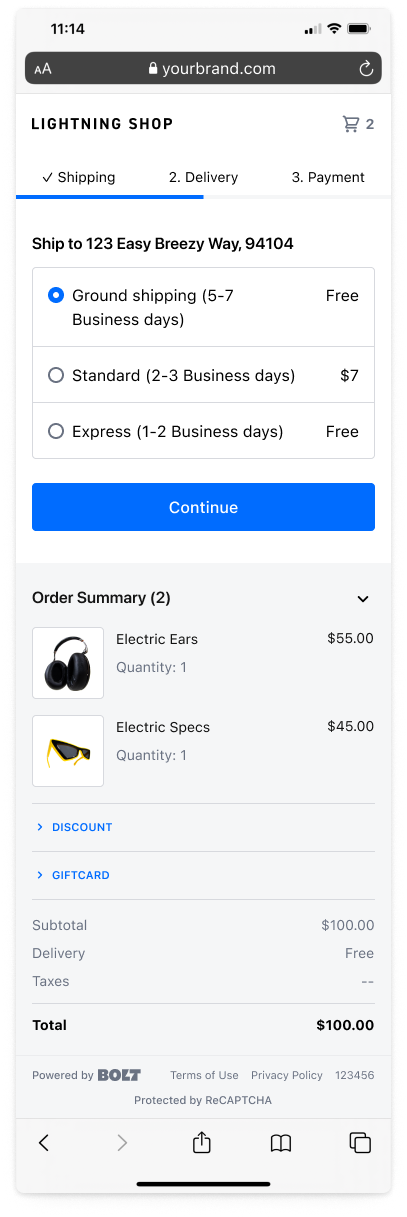
Task: Tap the yourbrand.com address bar
Action: pos(203,69)
